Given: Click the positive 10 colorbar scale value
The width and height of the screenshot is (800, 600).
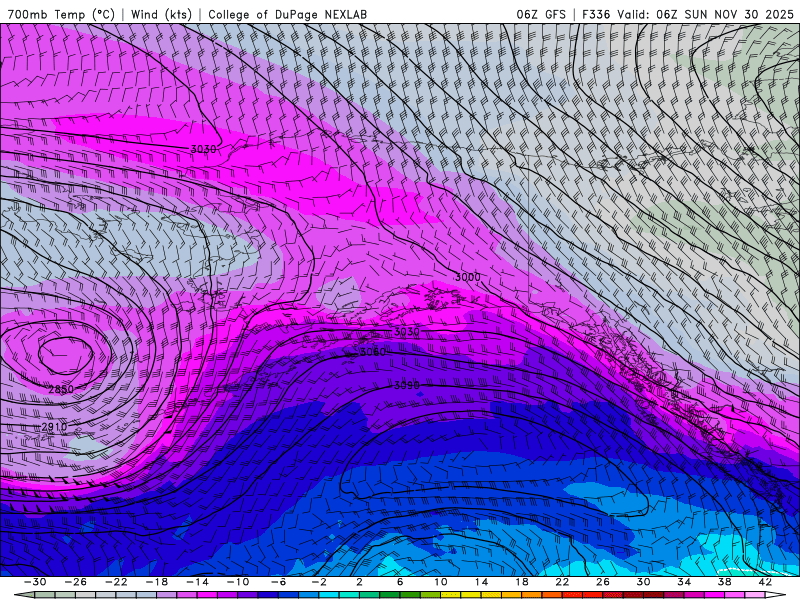Looking at the screenshot, I should tap(441, 582).
